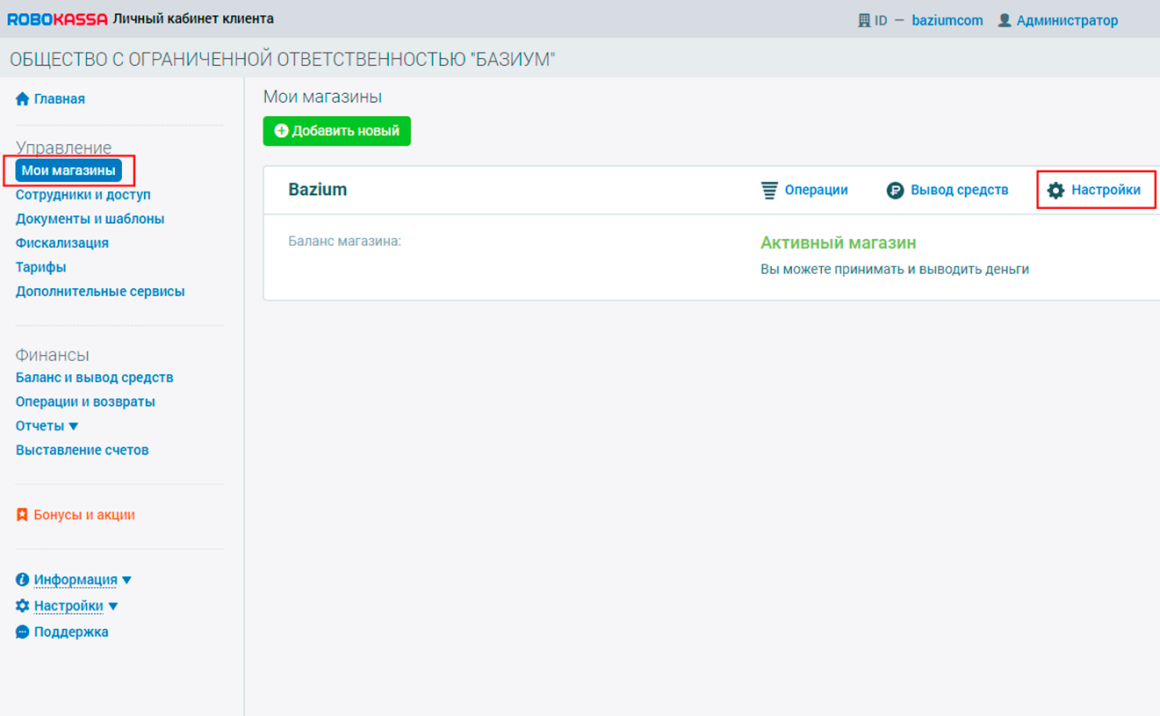Click the building icon next to ID
The height and width of the screenshot is (716, 1160).
[x=863, y=20]
